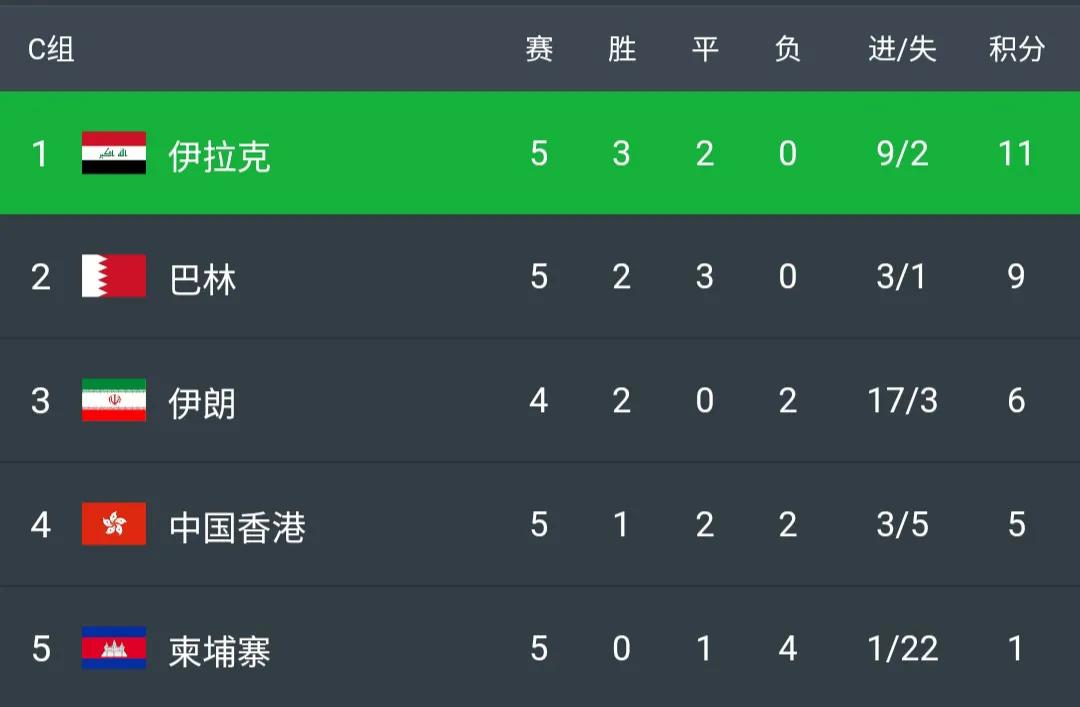Screen dimensions: 1080x707
Task: Click the 赛 matches played header
Action: tap(539, 49)
